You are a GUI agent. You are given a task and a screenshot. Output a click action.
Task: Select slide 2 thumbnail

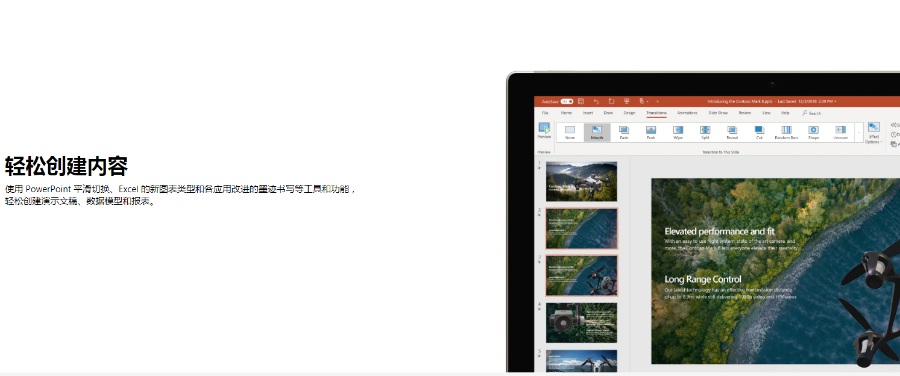581,228
